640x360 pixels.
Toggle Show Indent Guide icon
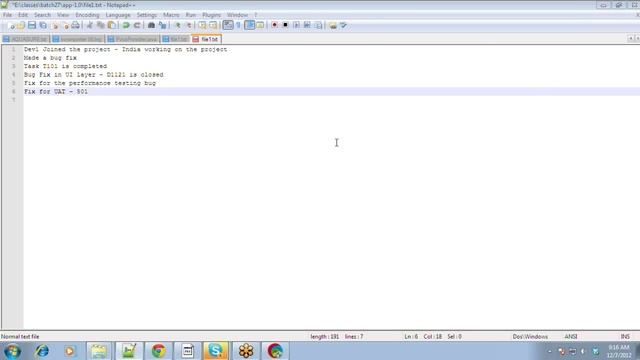(x=249, y=25)
